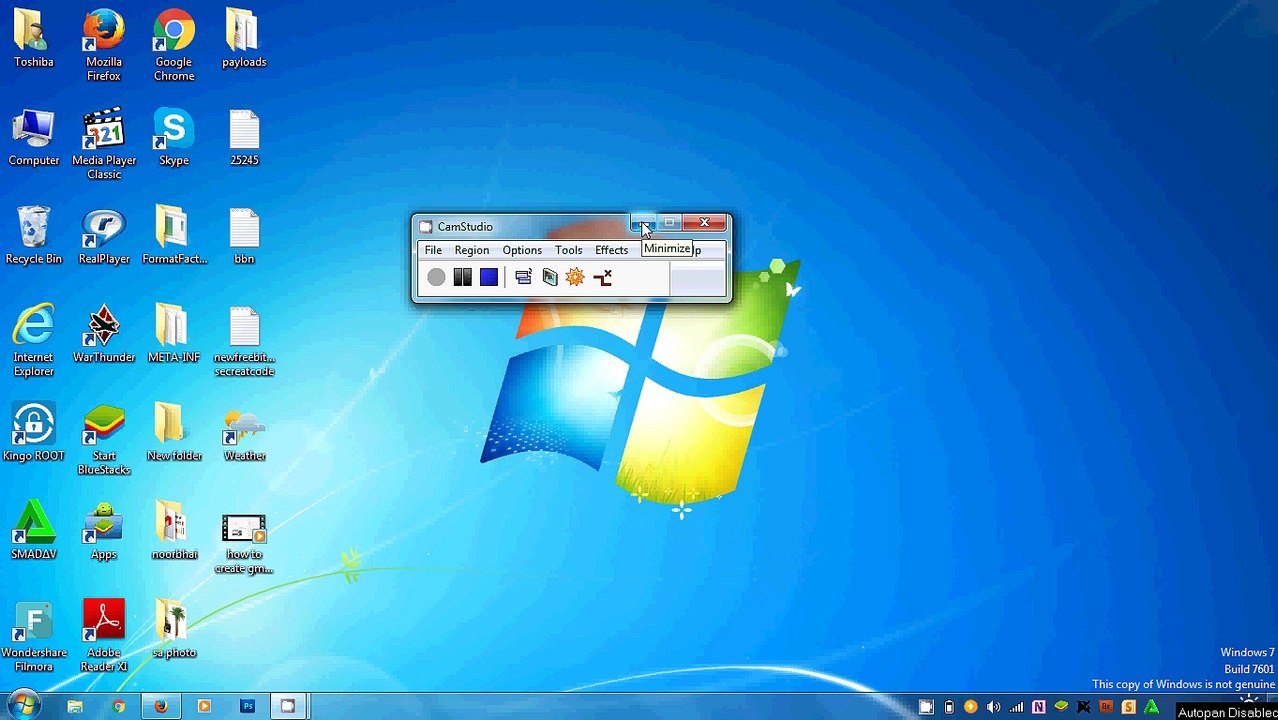Select the Mozilla Firefox desktop shortcut
The height and width of the screenshot is (720, 1278).
point(104,46)
